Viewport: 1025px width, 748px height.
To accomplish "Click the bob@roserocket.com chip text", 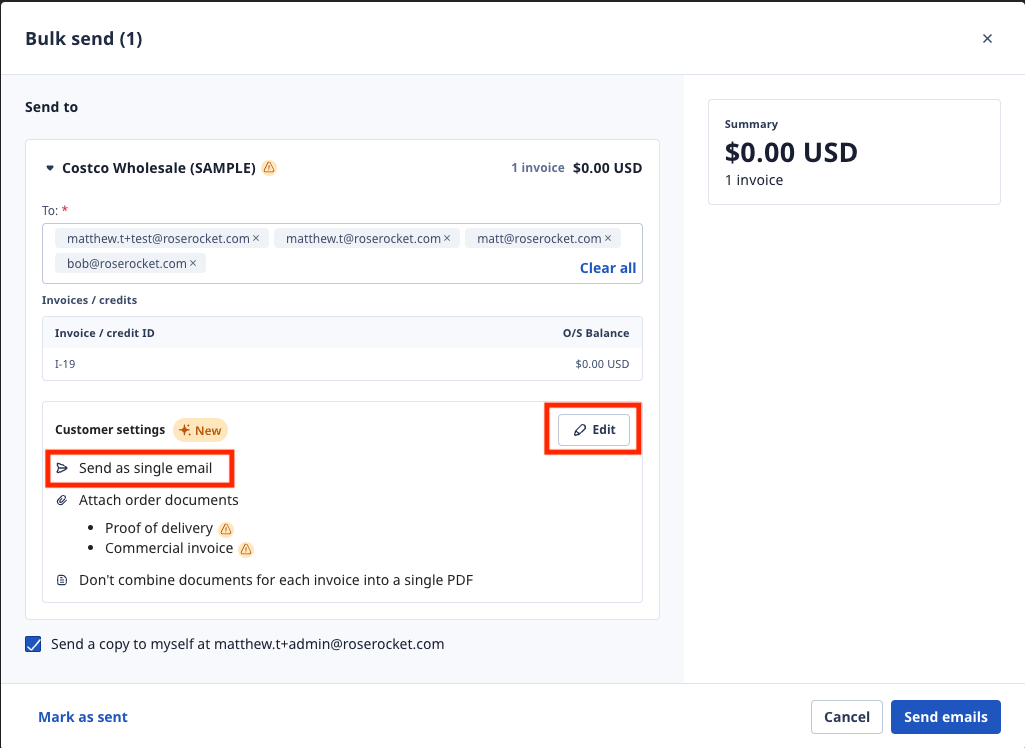I will pyautogui.click(x=127, y=264).
